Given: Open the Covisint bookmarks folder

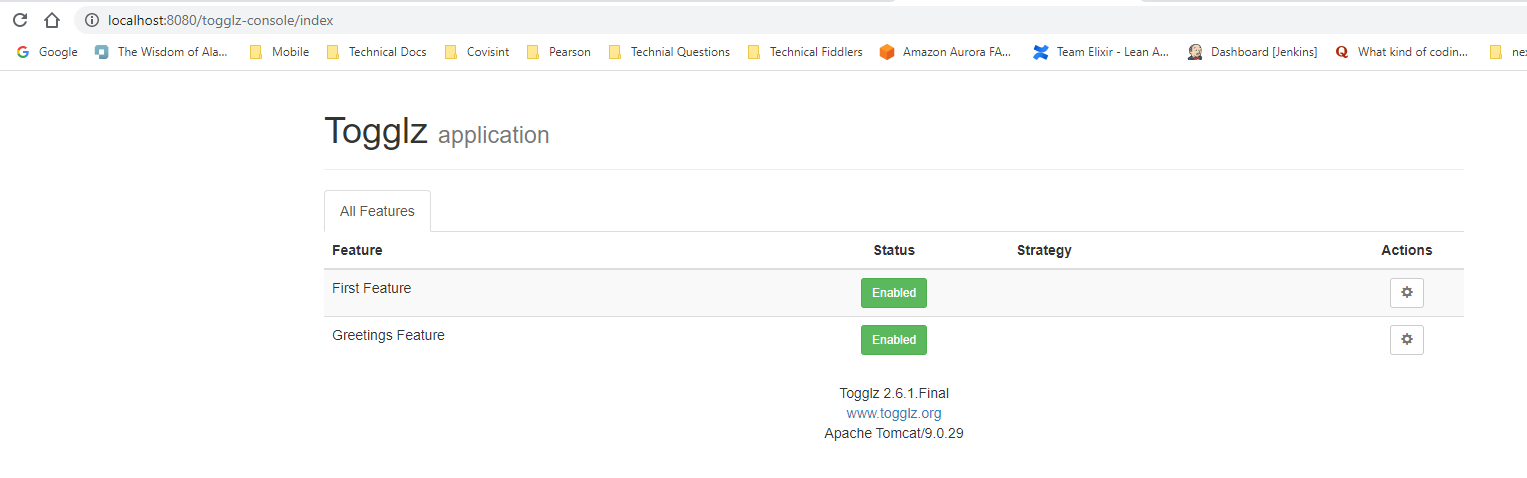Looking at the screenshot, I should [476, 52].
